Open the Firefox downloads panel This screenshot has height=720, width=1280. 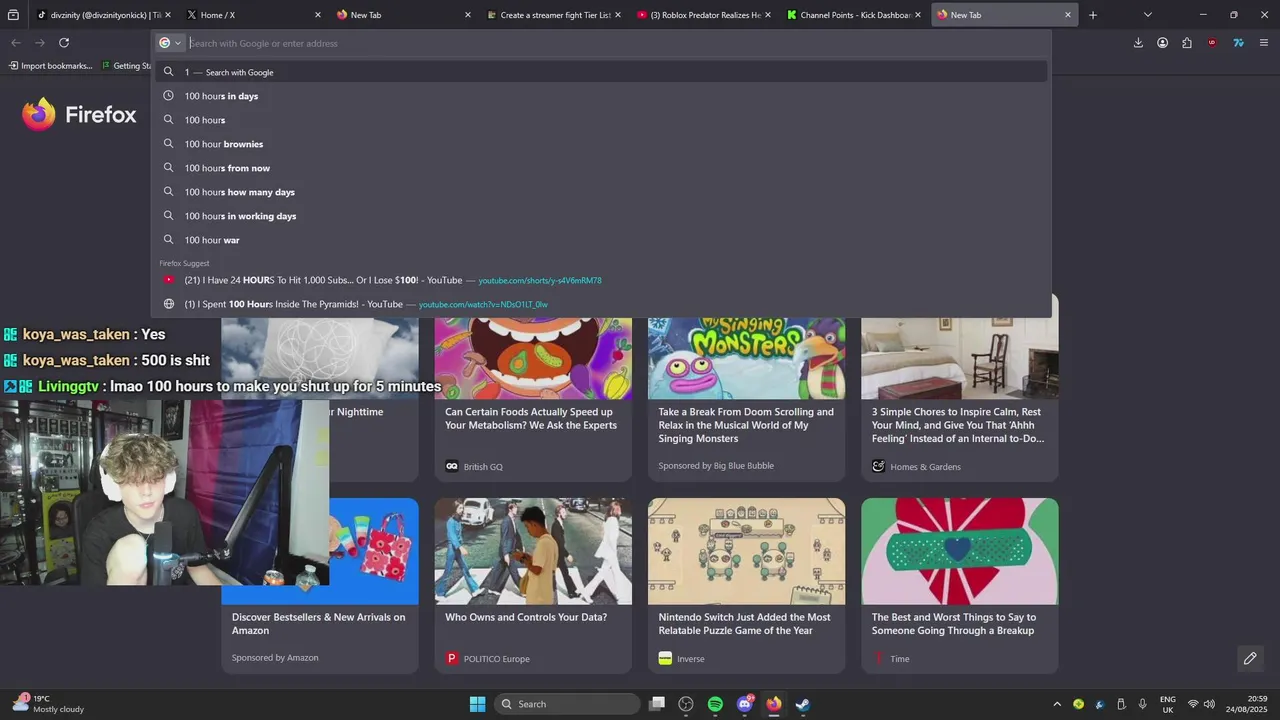pos(1138,43)
